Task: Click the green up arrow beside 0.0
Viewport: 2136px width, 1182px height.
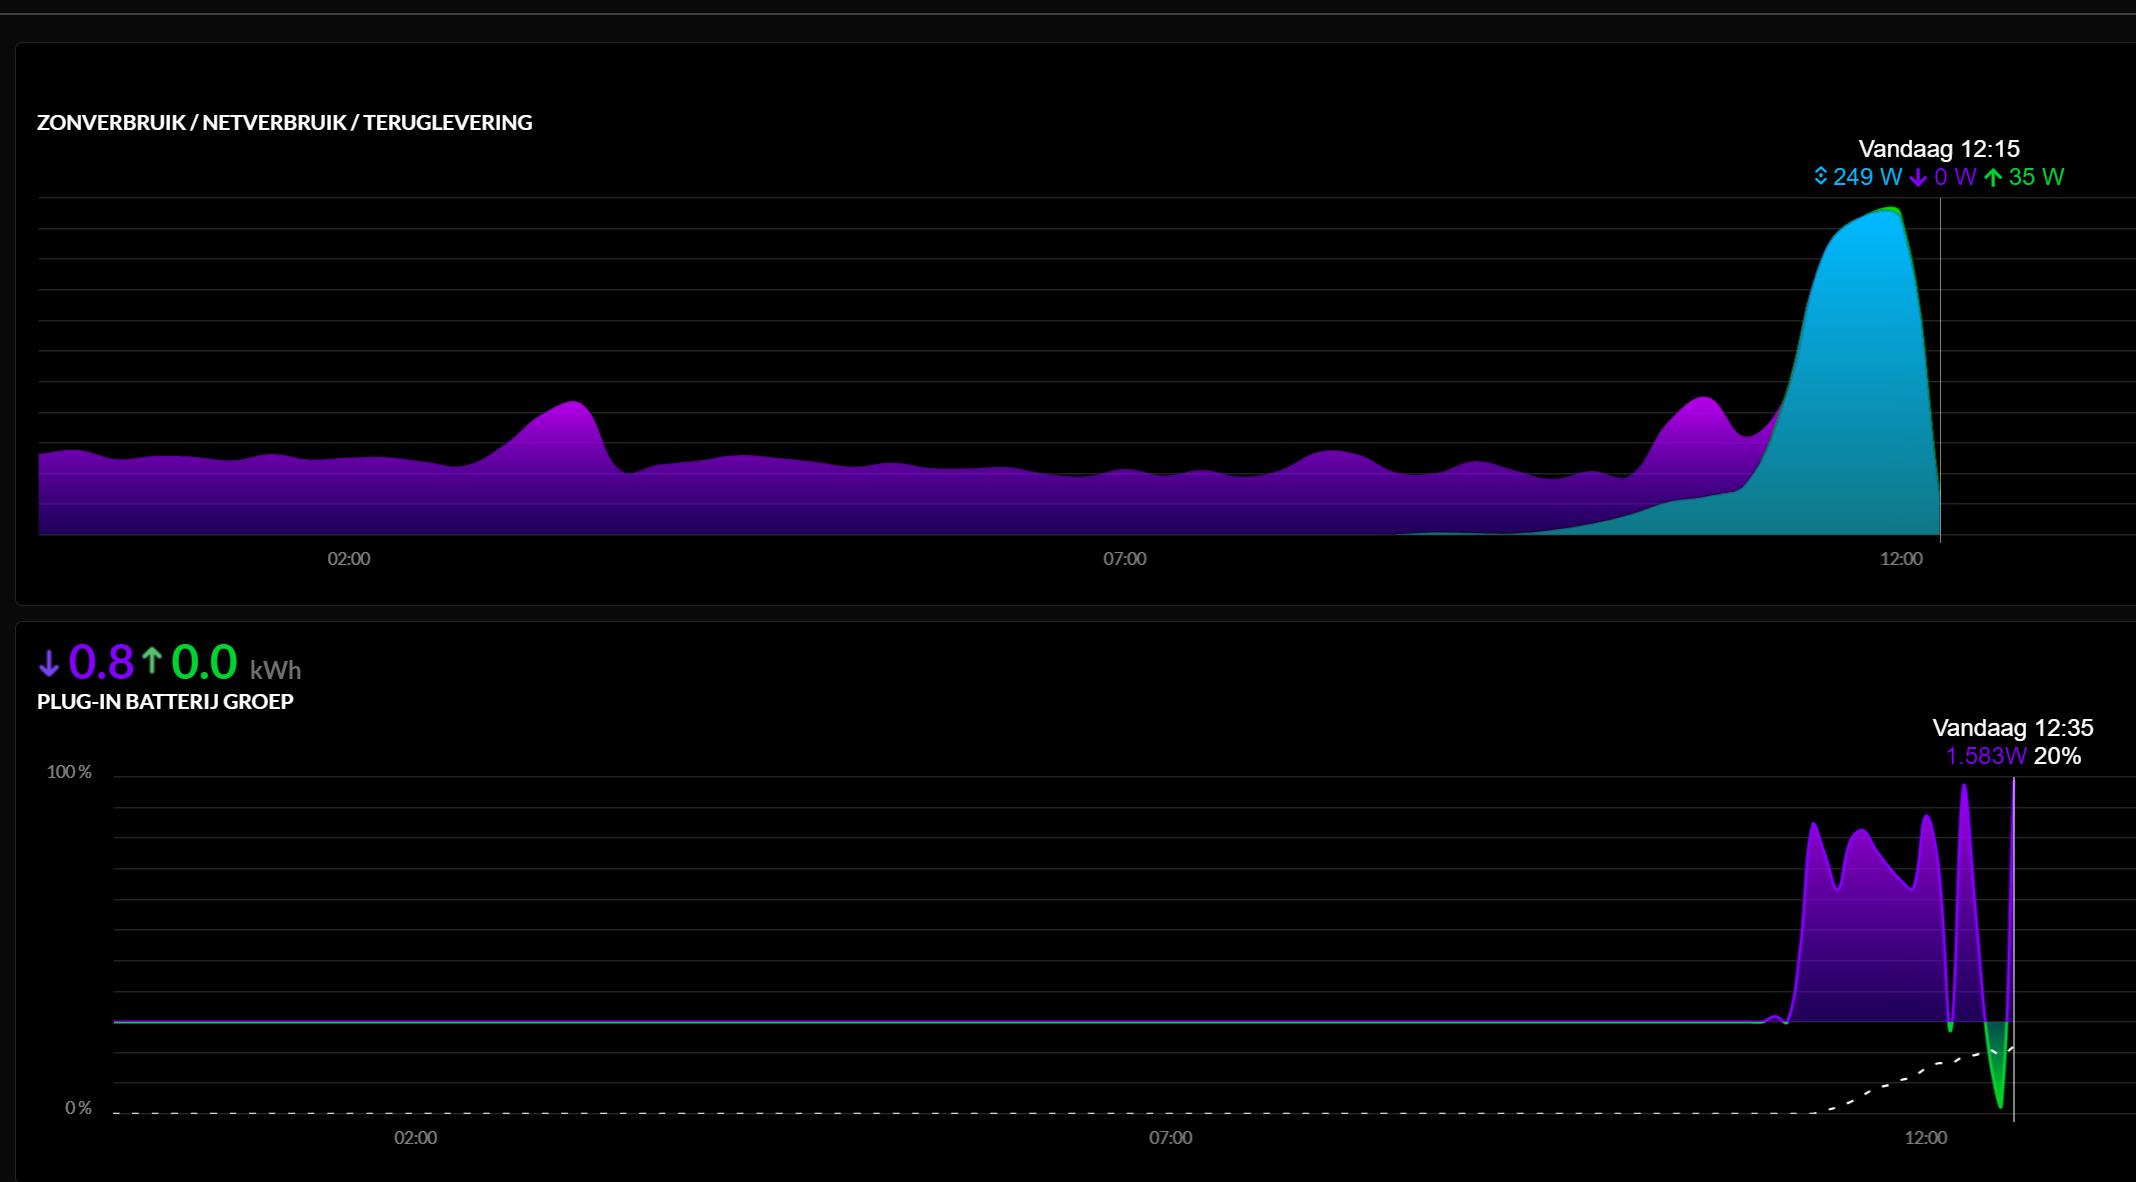Action: 152,660
